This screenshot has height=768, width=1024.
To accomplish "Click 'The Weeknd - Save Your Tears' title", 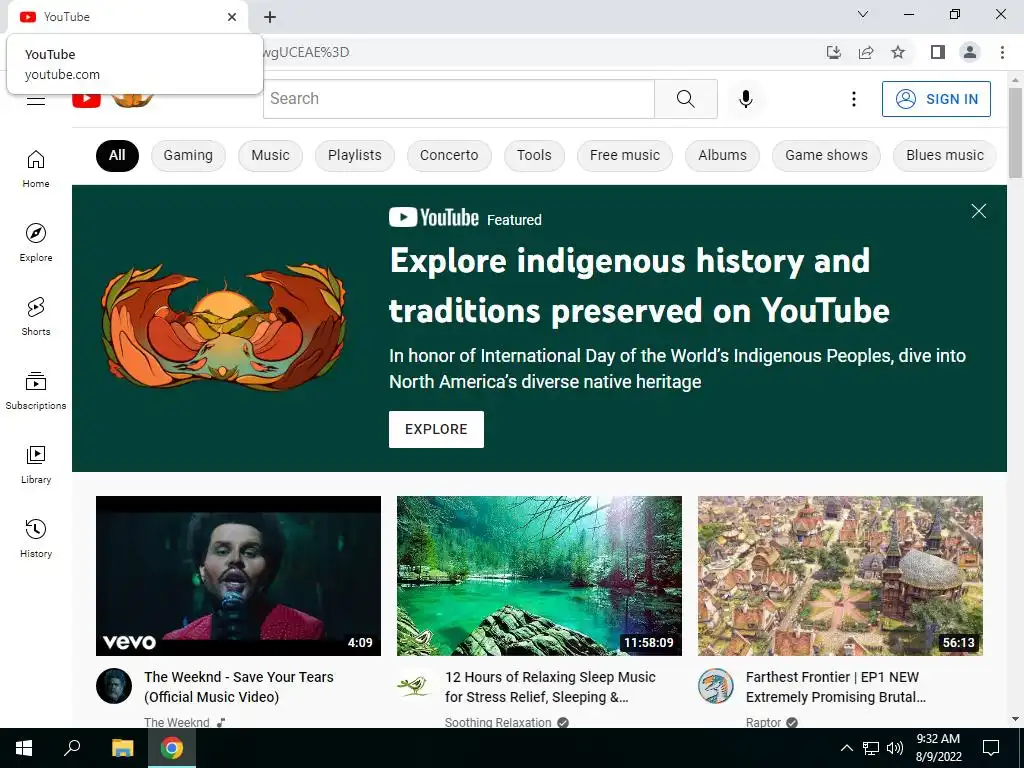I will 239,687.
